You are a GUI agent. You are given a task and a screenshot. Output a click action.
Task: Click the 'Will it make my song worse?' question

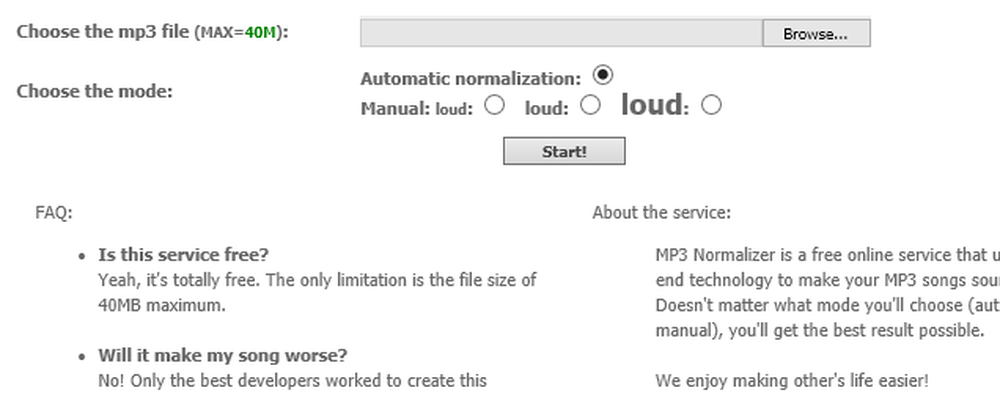[223, 355]
